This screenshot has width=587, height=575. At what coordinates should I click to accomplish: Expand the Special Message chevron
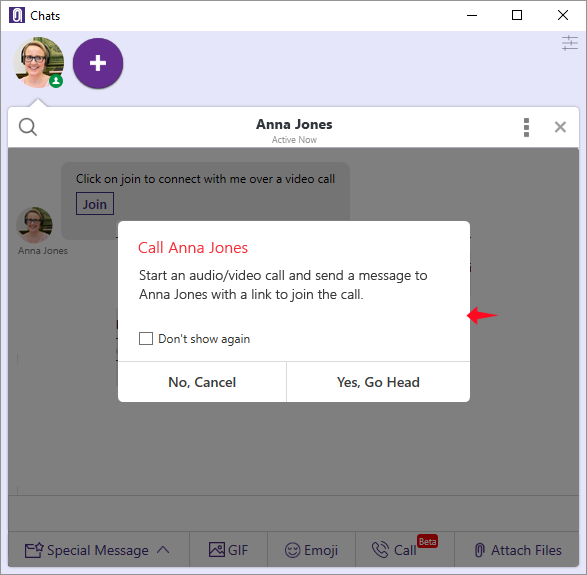[163, 550]
